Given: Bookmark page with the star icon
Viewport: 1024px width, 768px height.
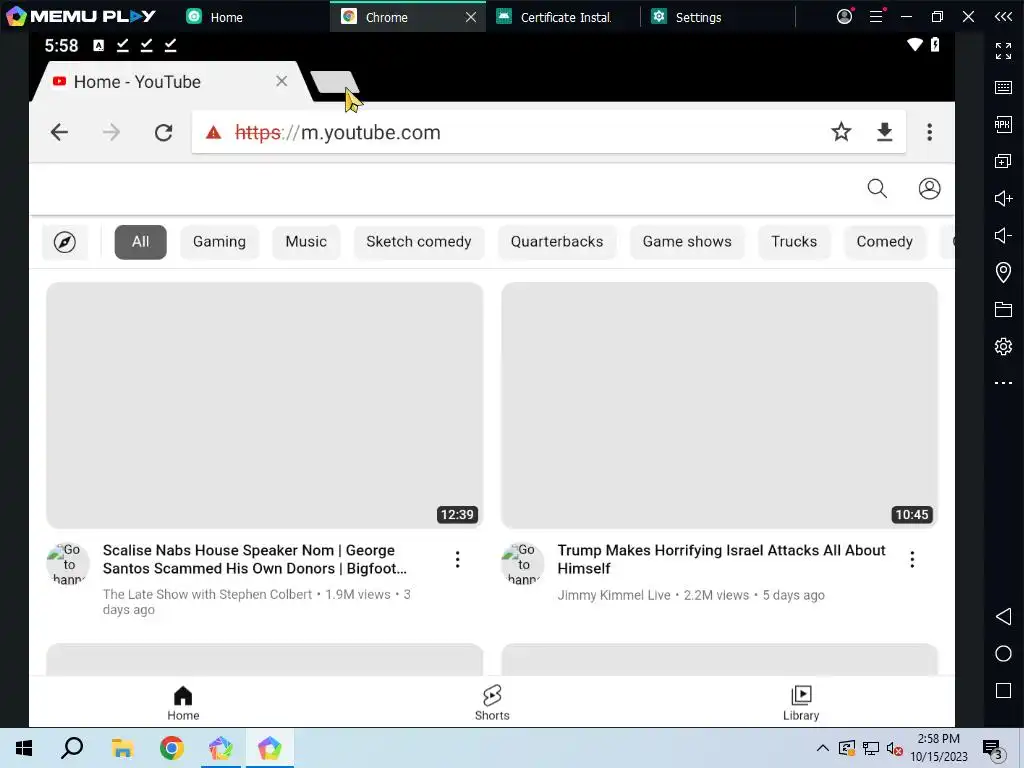Looking at the screenshot, I should click(841, 132).
